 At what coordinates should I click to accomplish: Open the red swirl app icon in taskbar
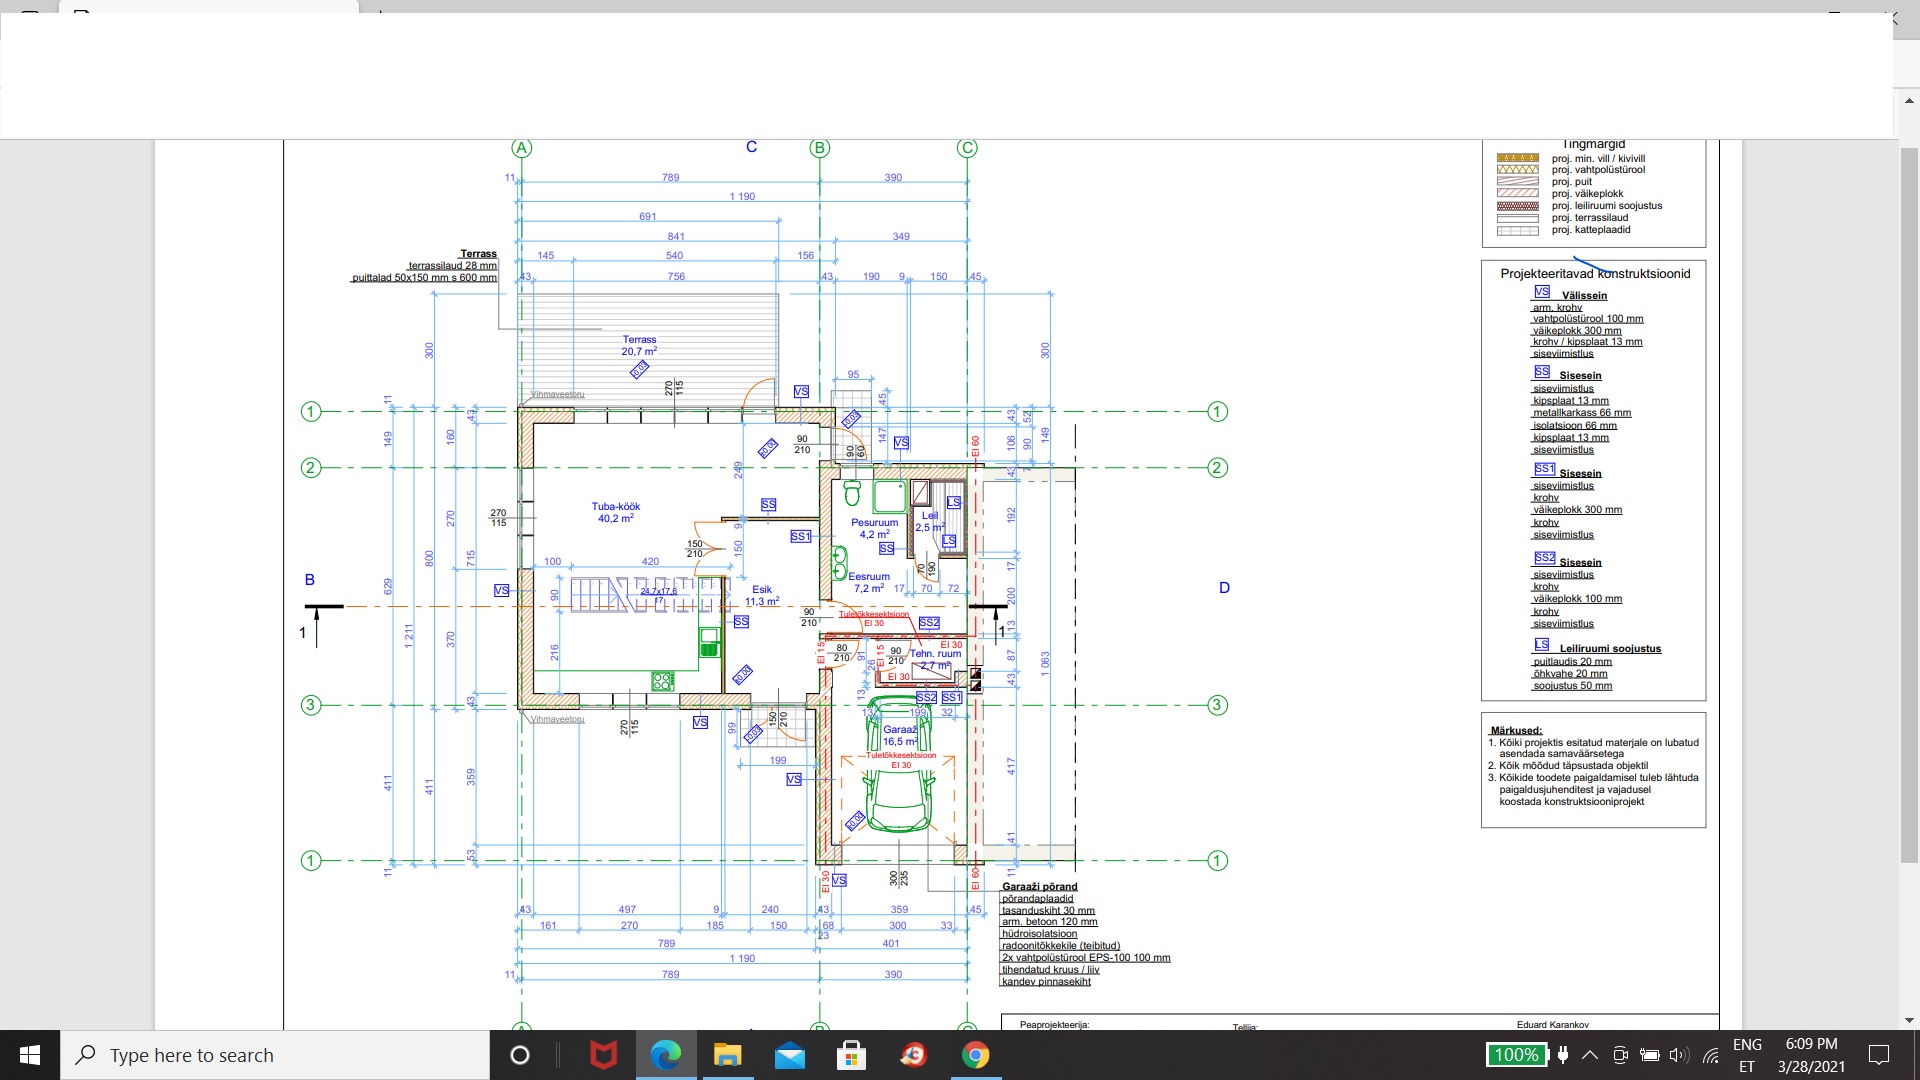click(913, 1055)
